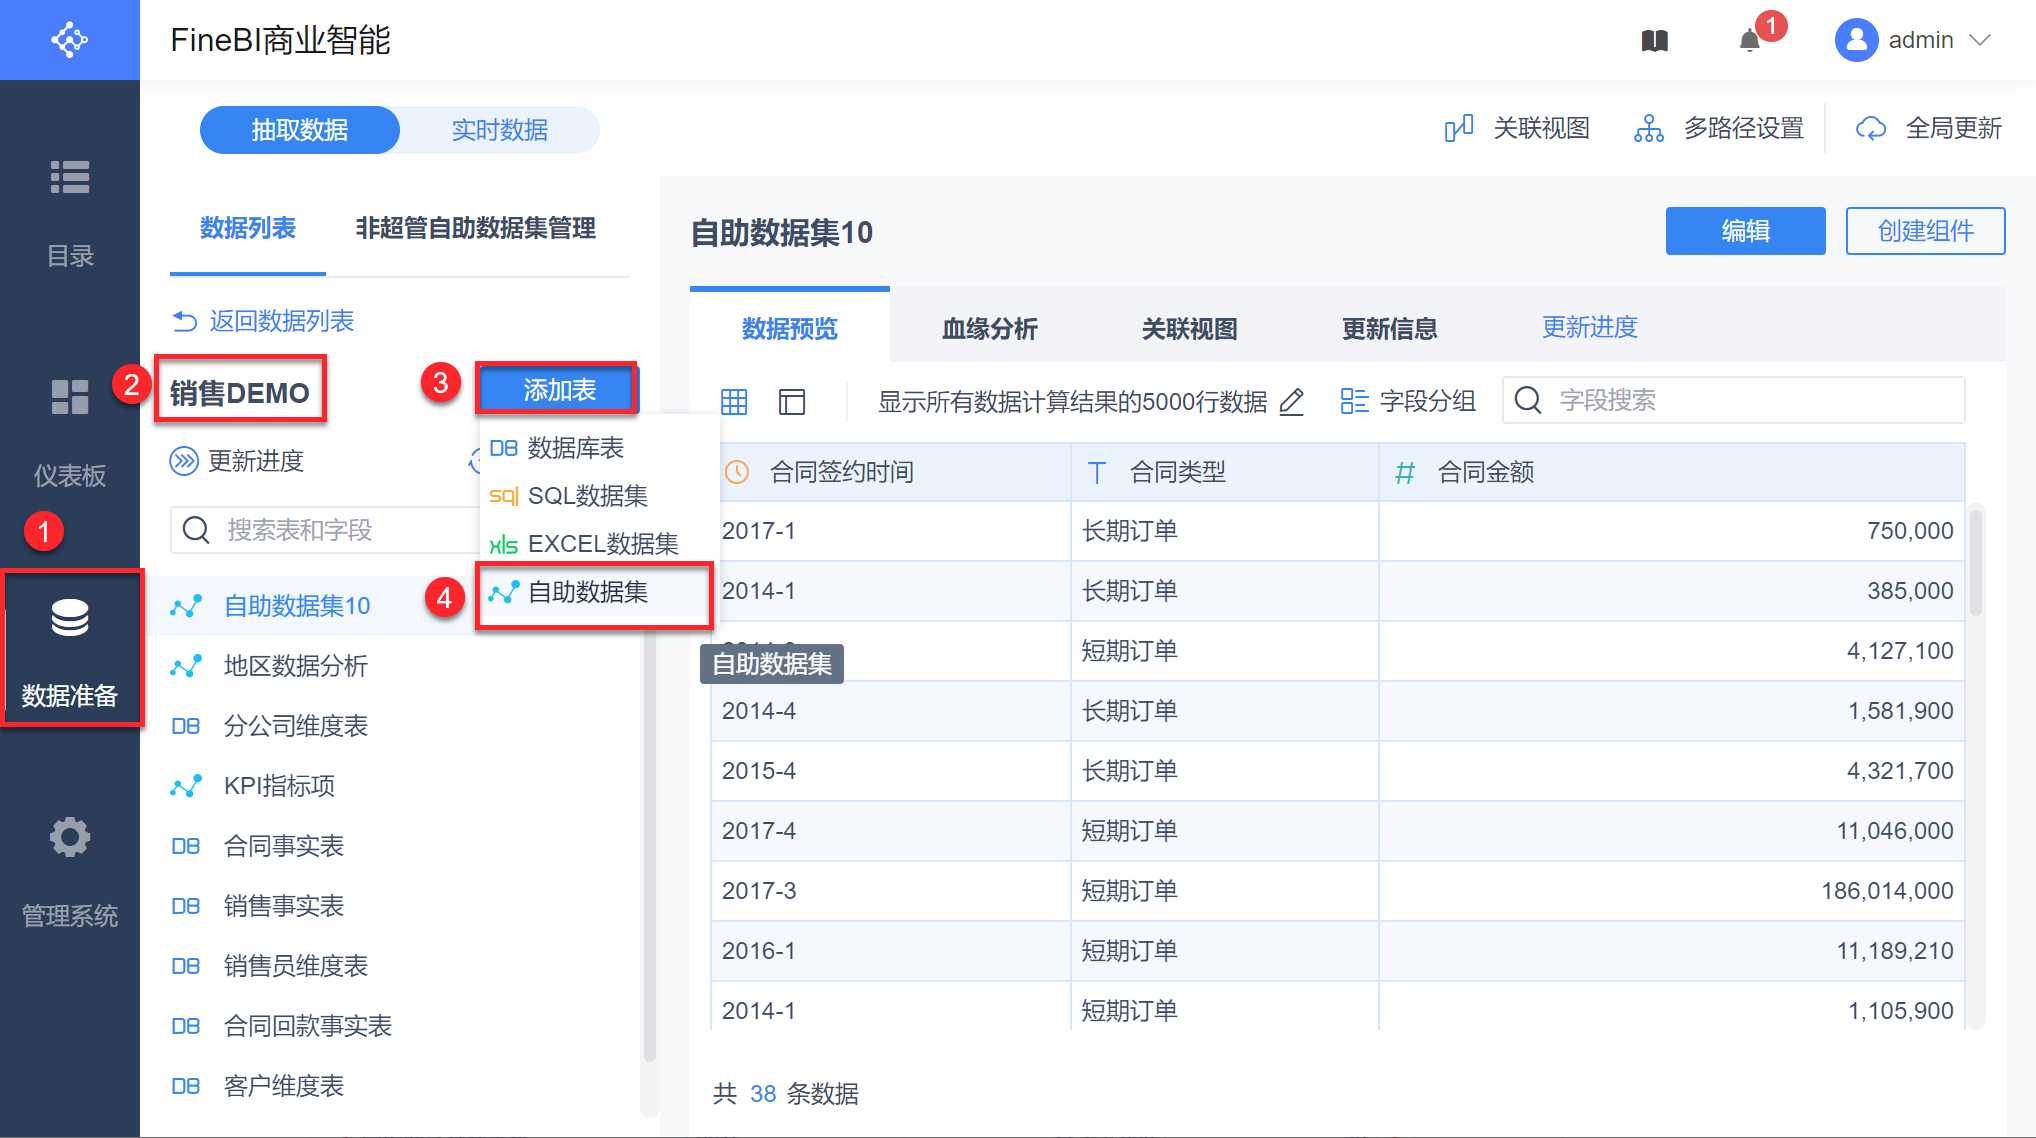
Task: Open the field grouping option (字段分组)
Action: click(1408, 402)
